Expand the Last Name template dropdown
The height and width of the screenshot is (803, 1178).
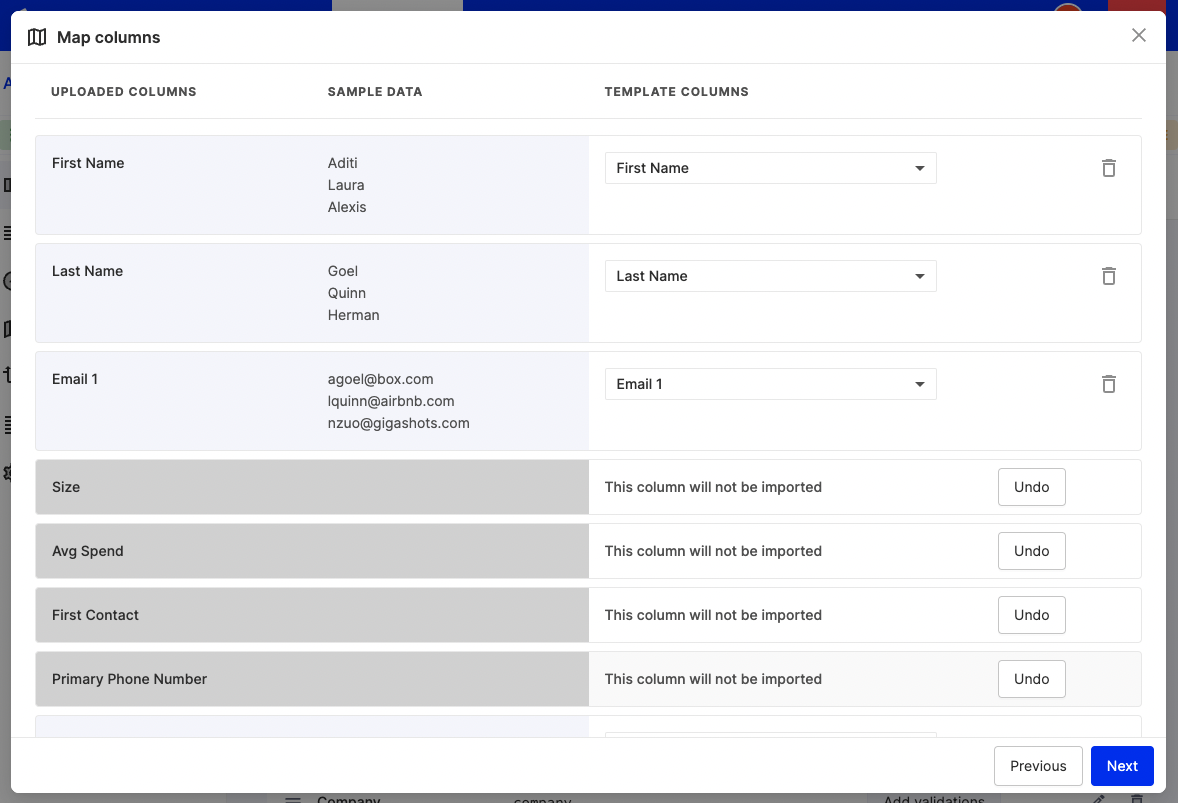pyautogui.click(x=770, y=276)
